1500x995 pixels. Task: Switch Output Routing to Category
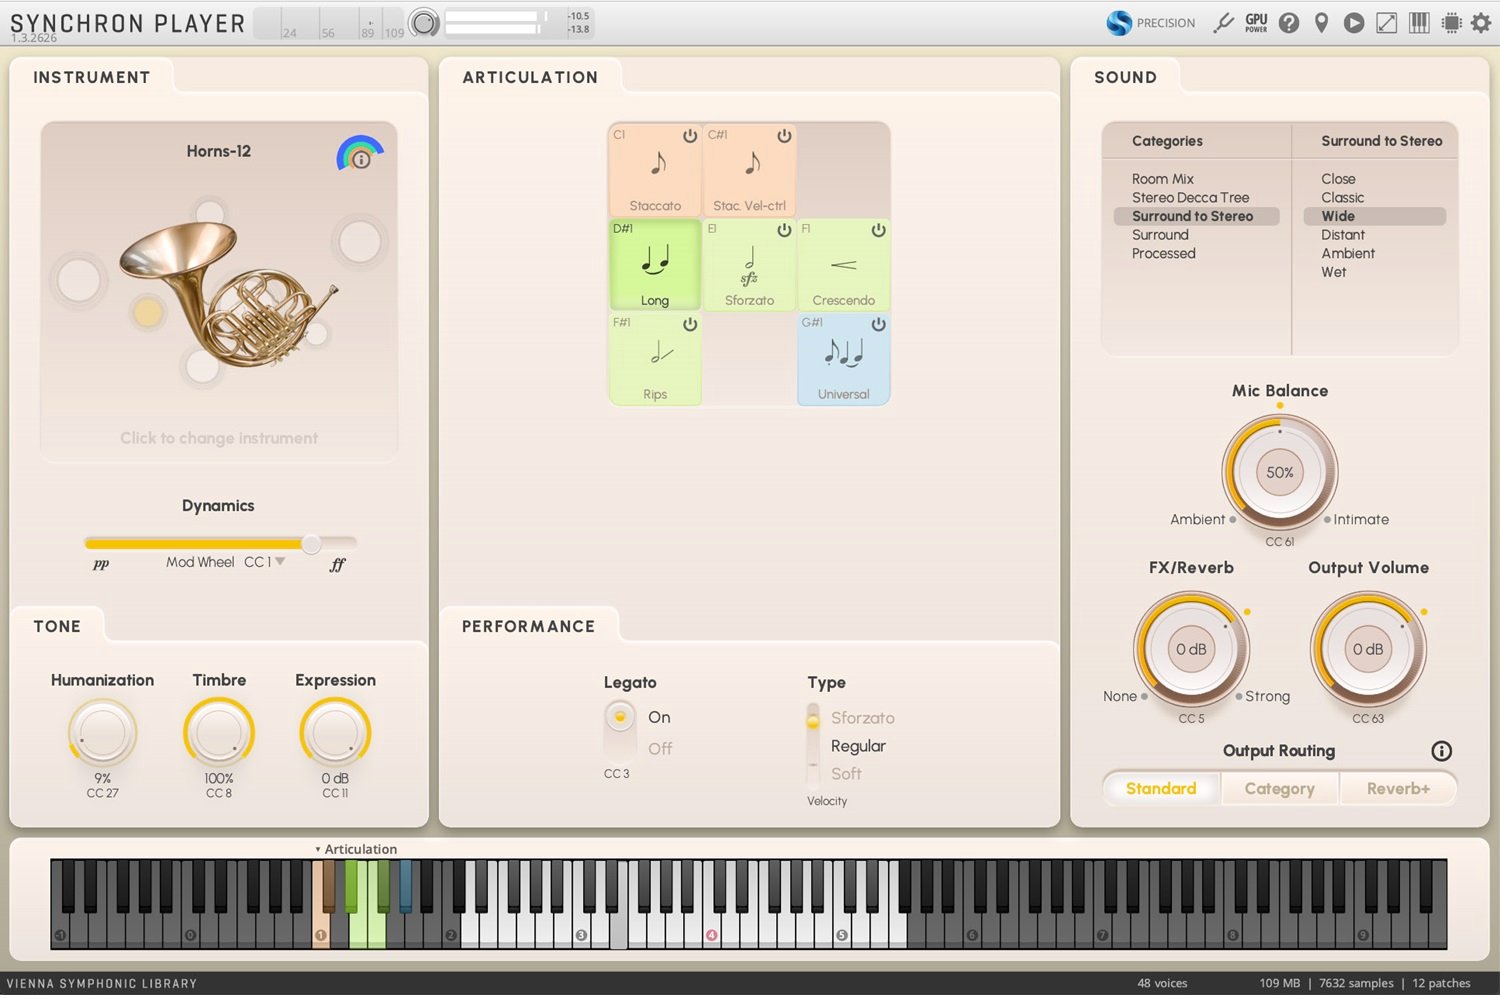[x=1280, y=788]
